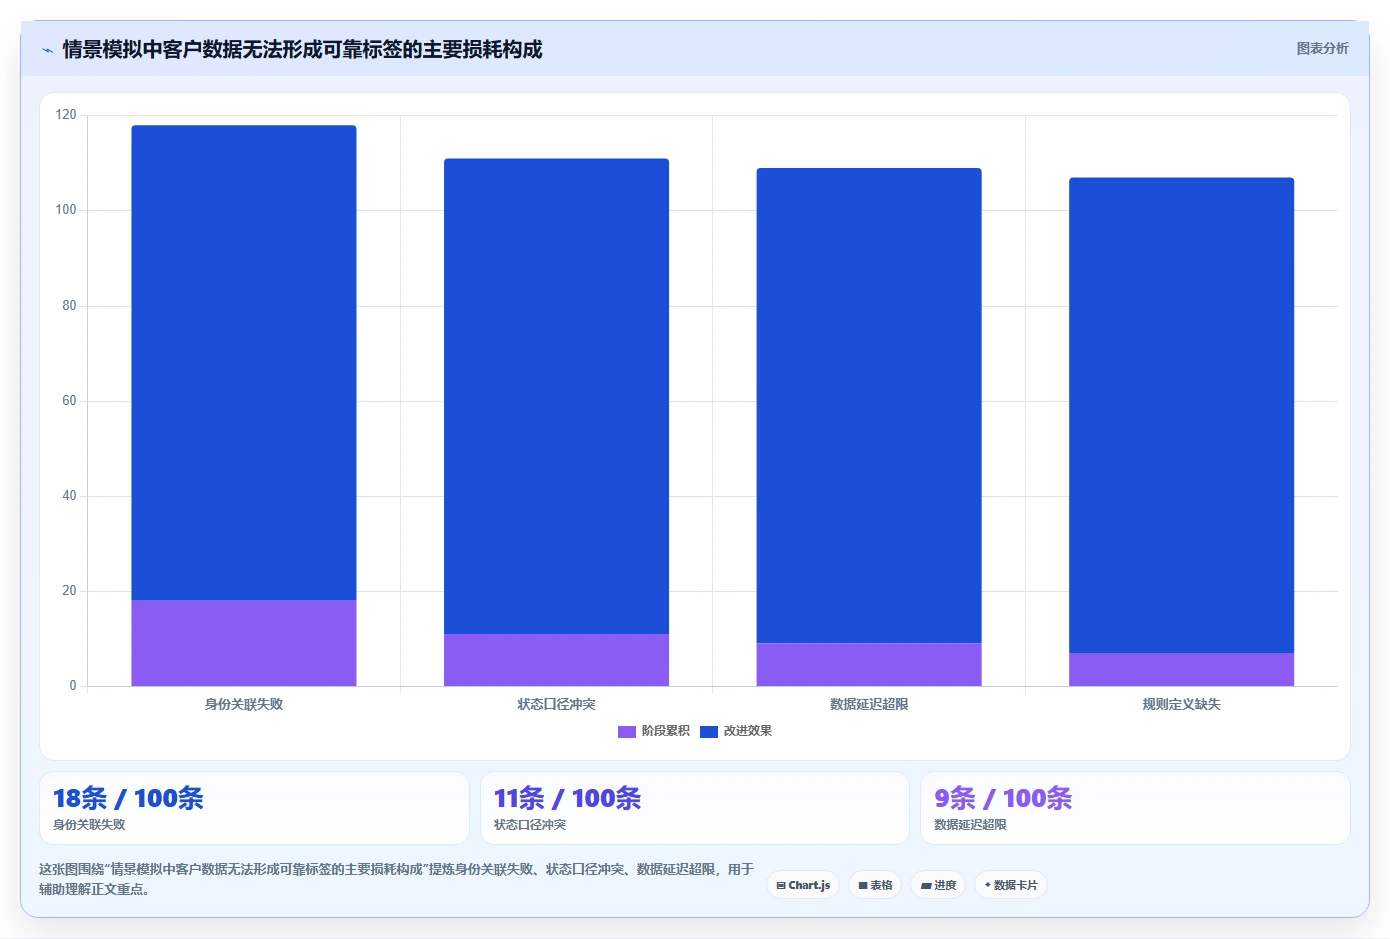Click the lightning icon beside the chart title
1390x939 pixels.
point(47,50)
